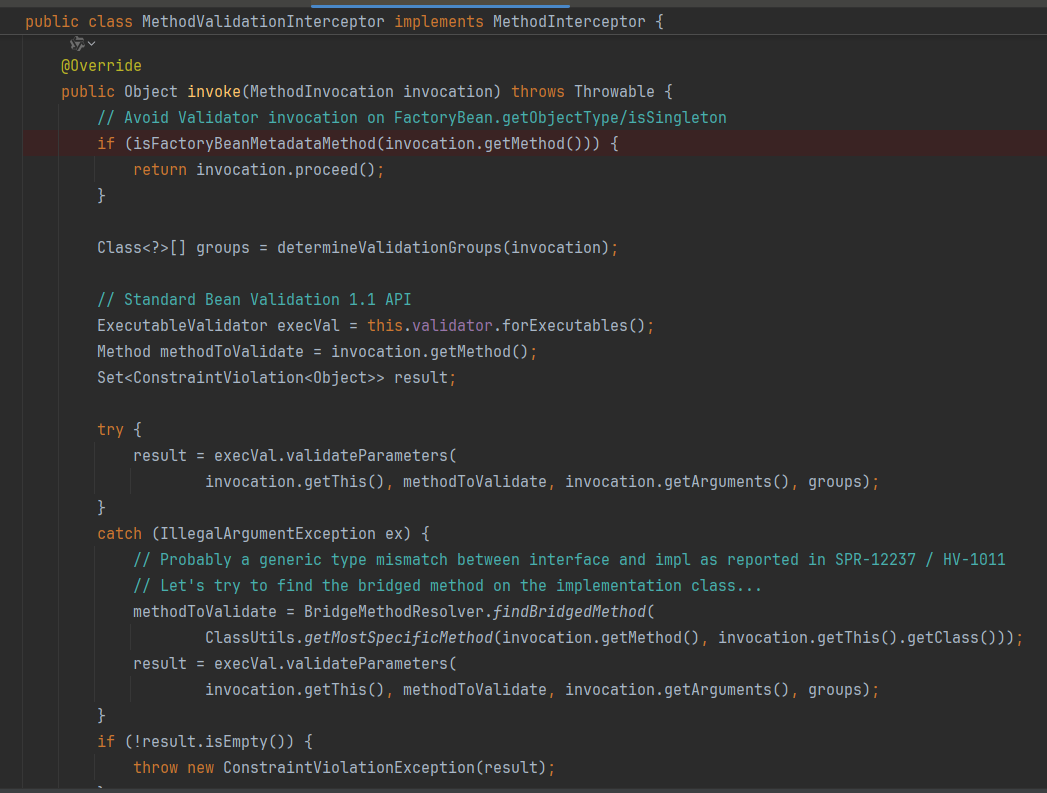Click Set<ConstraintViolation<Object>> type declaration
This screenshot has height=793, width=1047.
(x=240, y=378)
